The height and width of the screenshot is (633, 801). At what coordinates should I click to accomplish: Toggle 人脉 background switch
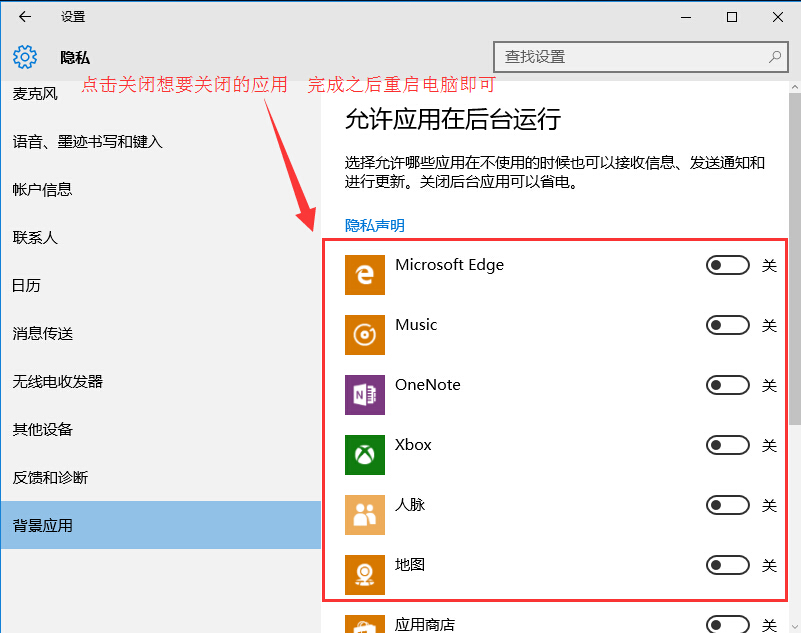point(727,505)
